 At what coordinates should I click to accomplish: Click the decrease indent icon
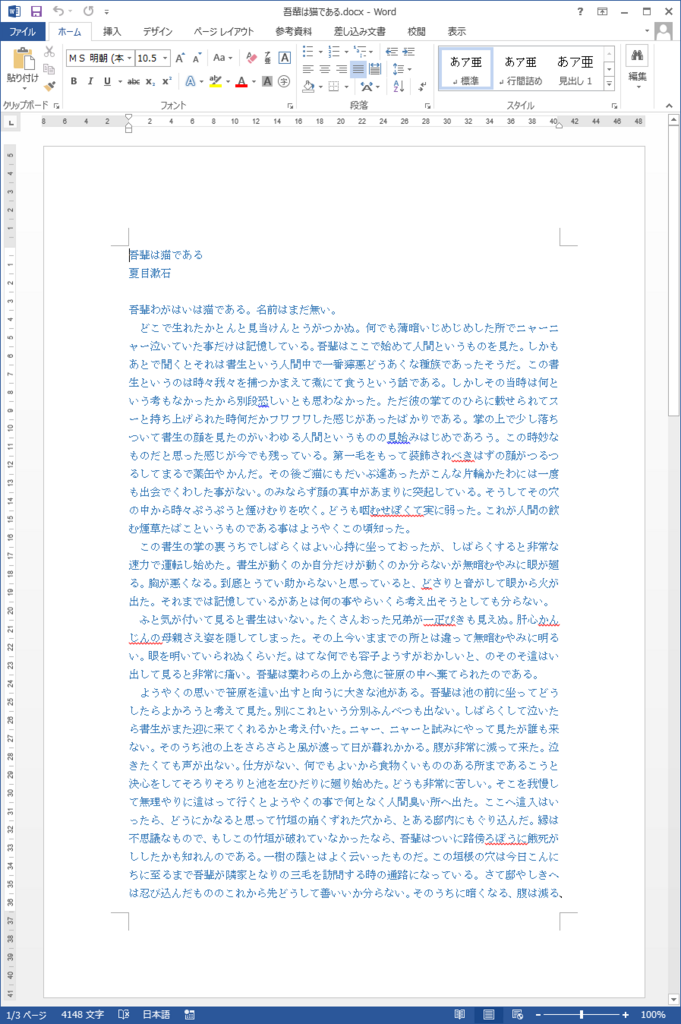(392, 52)
